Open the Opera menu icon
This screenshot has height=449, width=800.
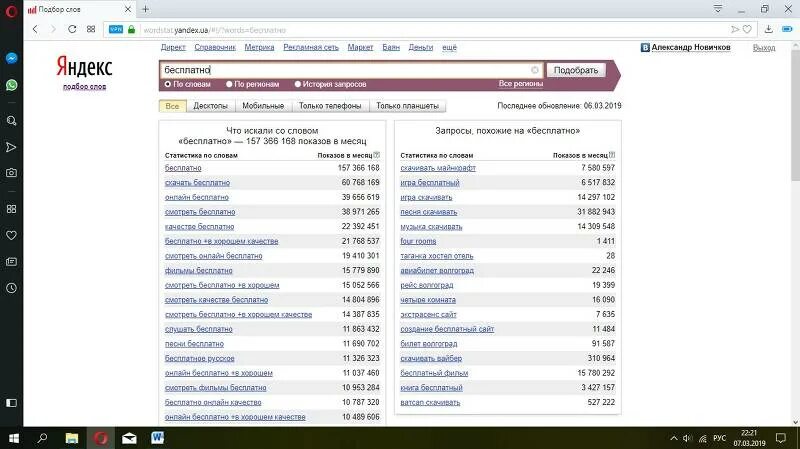click(11, 11)
